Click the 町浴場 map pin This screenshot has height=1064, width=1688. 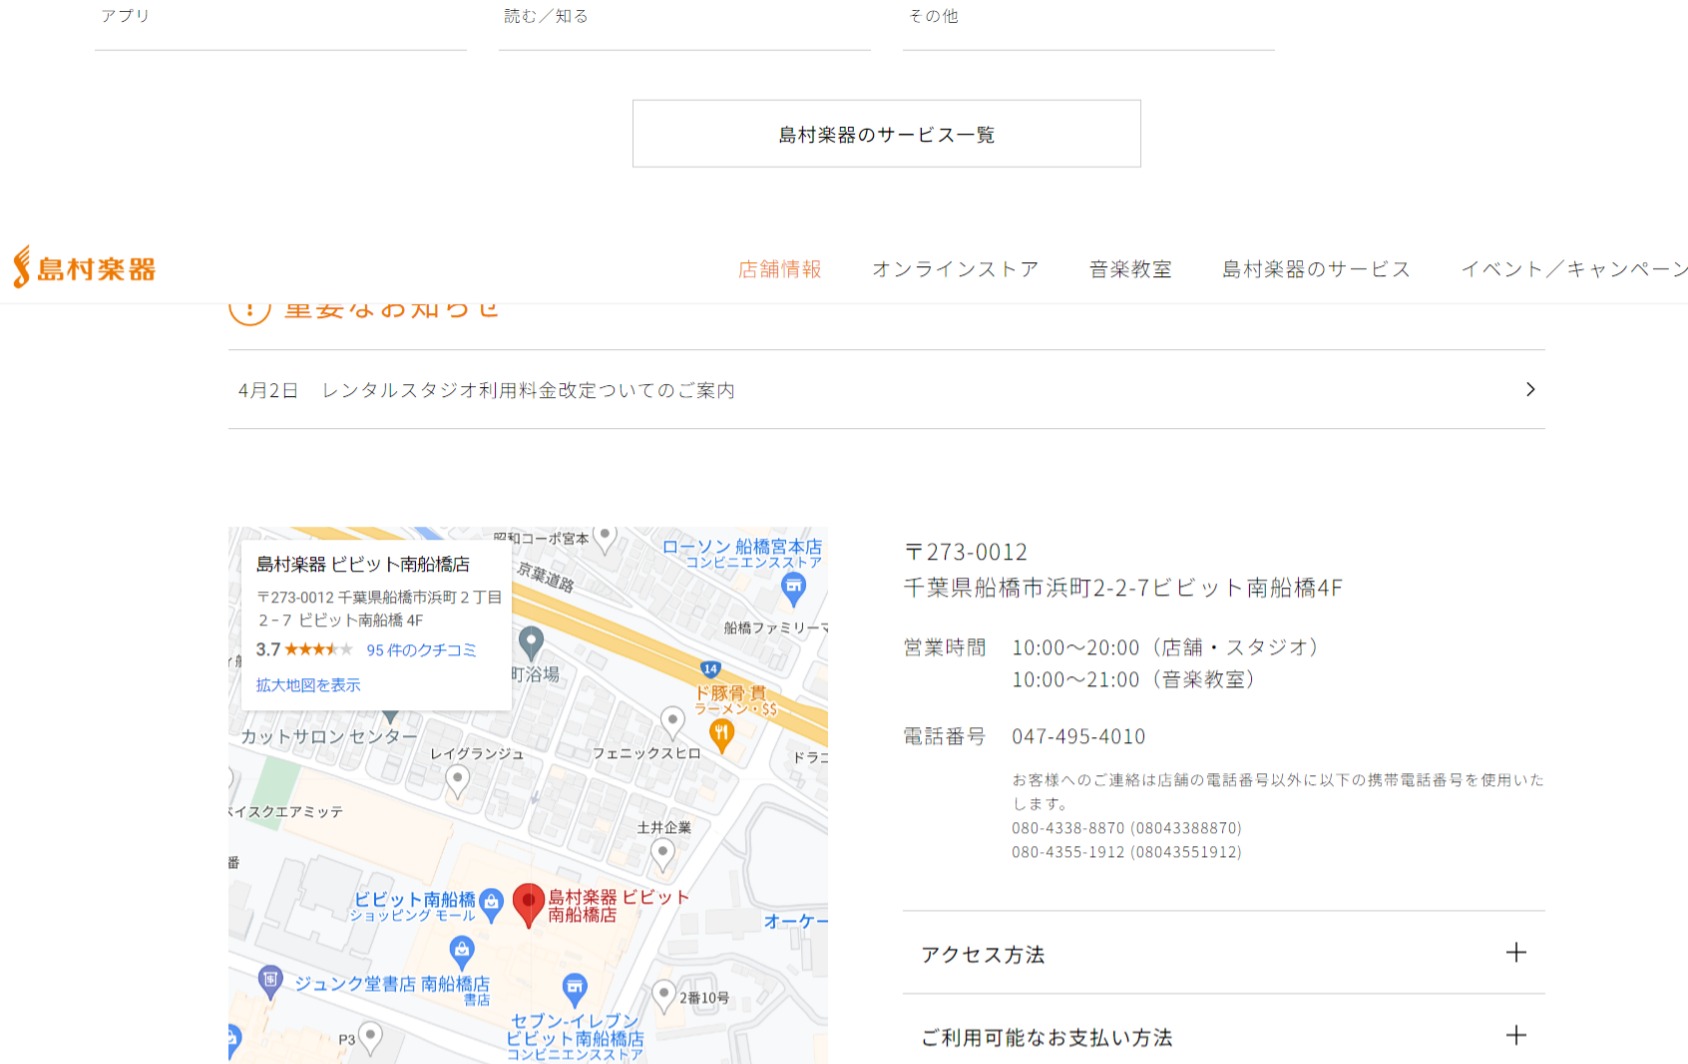(531, 642)
